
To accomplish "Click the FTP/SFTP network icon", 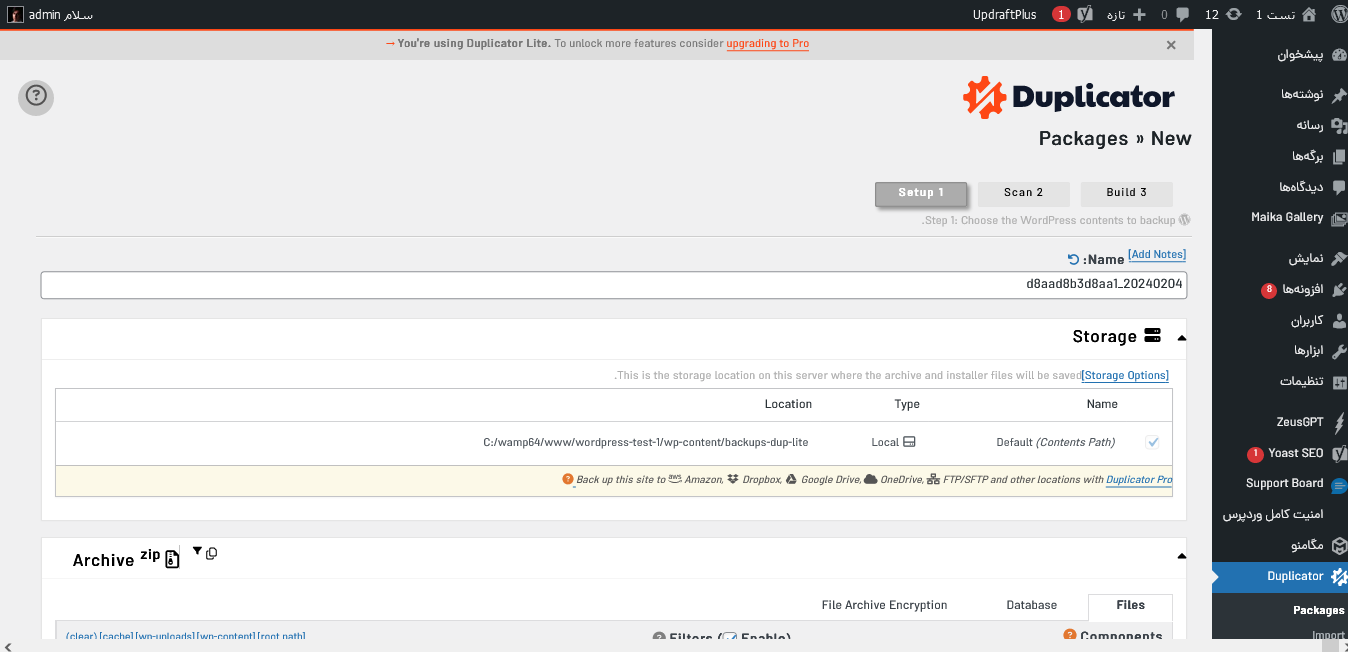I will (934, 480).
